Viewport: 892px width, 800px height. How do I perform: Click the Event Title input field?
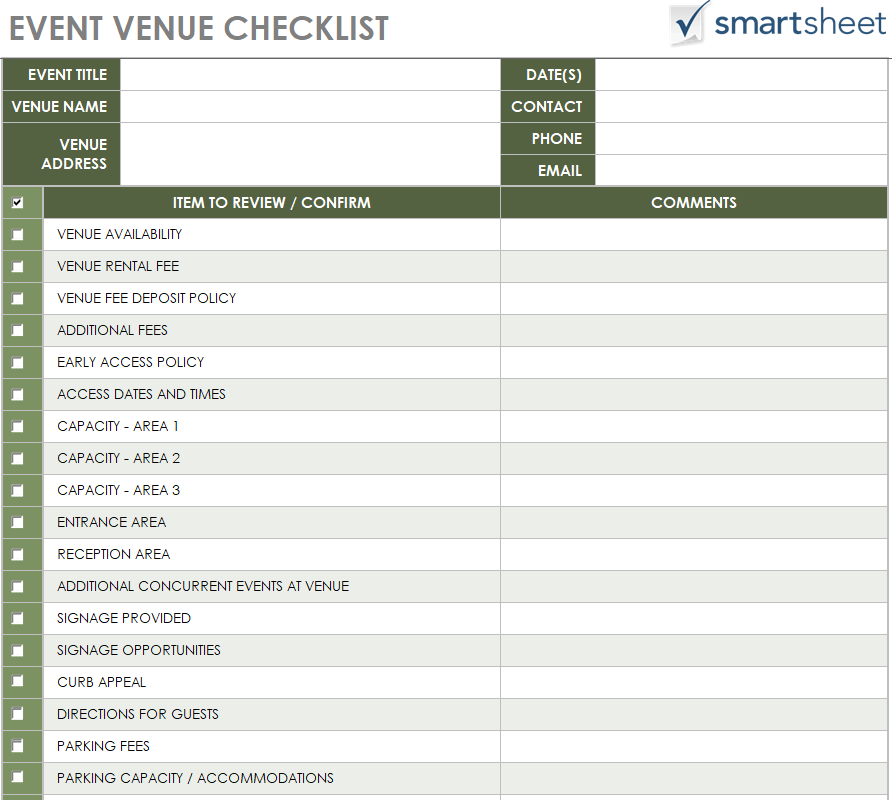pyautogui.click(x=310, y=75)
